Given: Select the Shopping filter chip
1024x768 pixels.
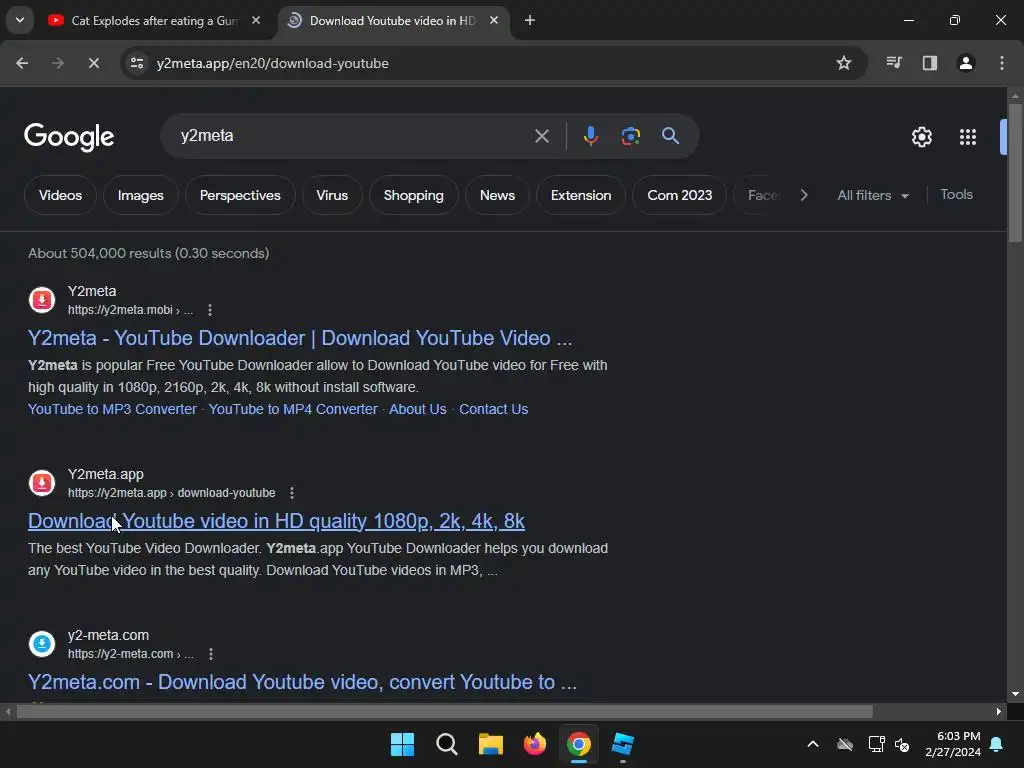Looking at the screenshot, I should pyautogui.click(x=413, y=195).
